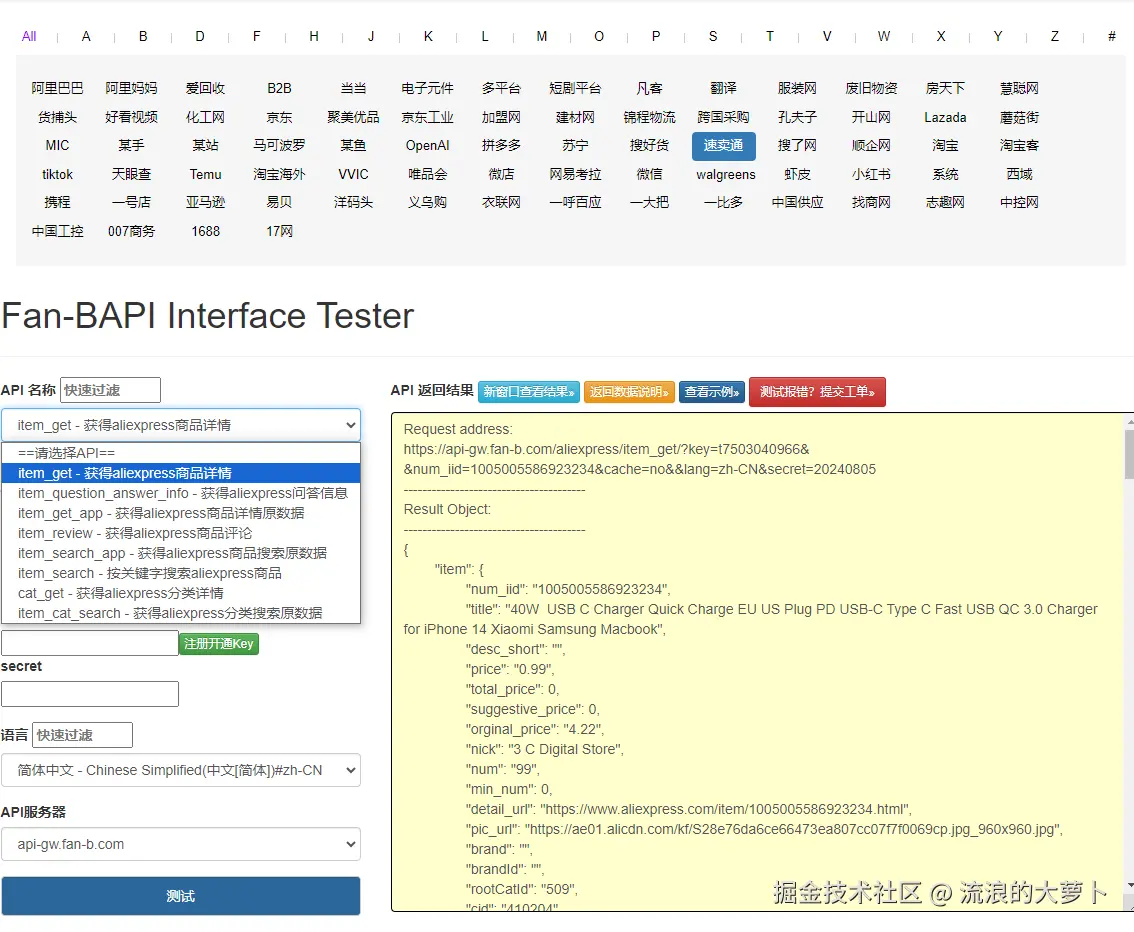Choose the B2B platform
The width and height of the screenshot is (1134, 932).
[279, 88]
